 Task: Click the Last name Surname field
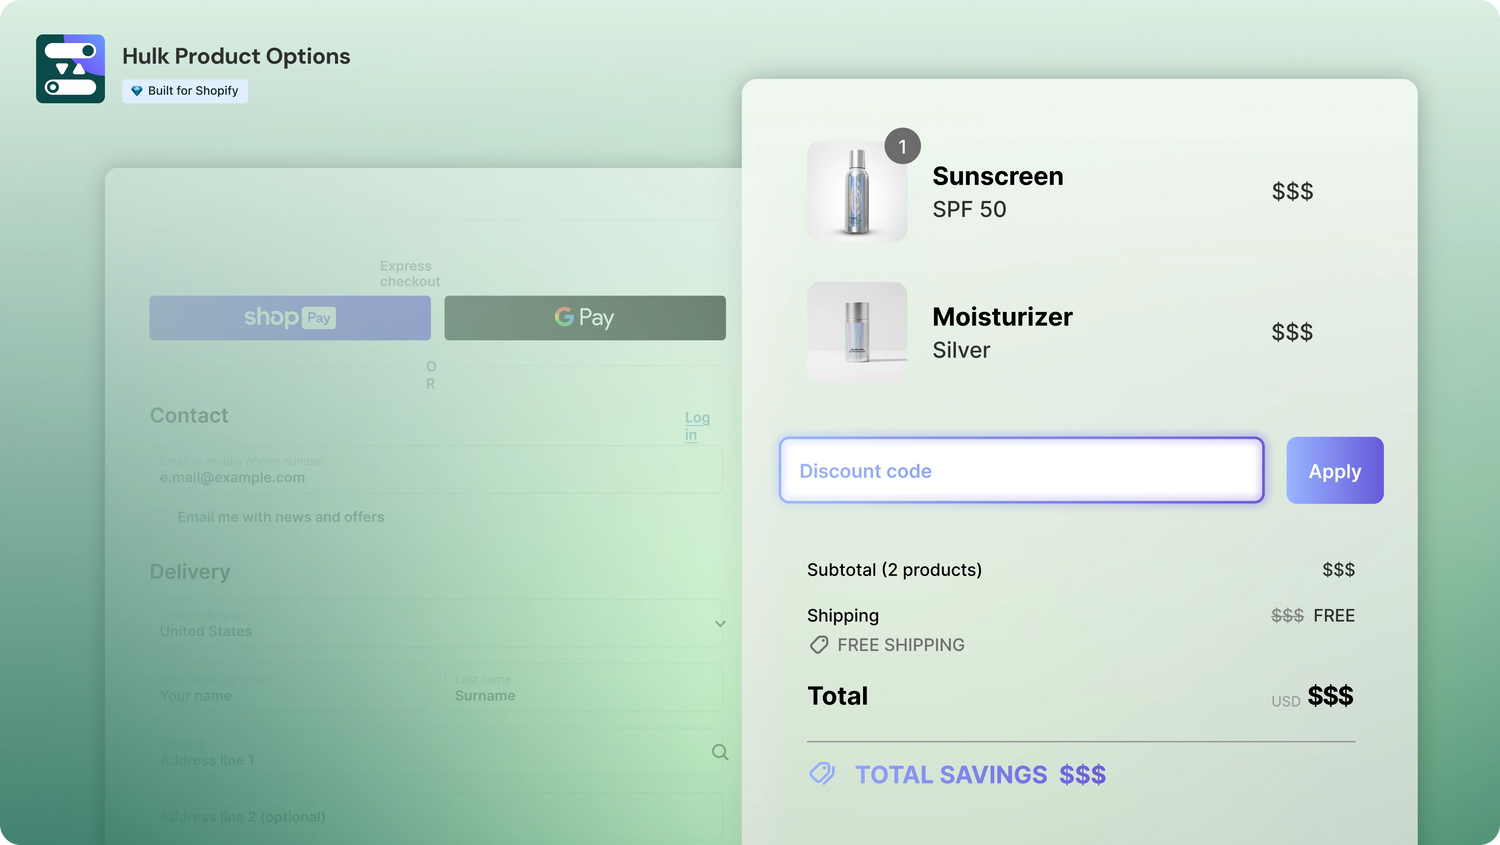click(x=583, y=688)
